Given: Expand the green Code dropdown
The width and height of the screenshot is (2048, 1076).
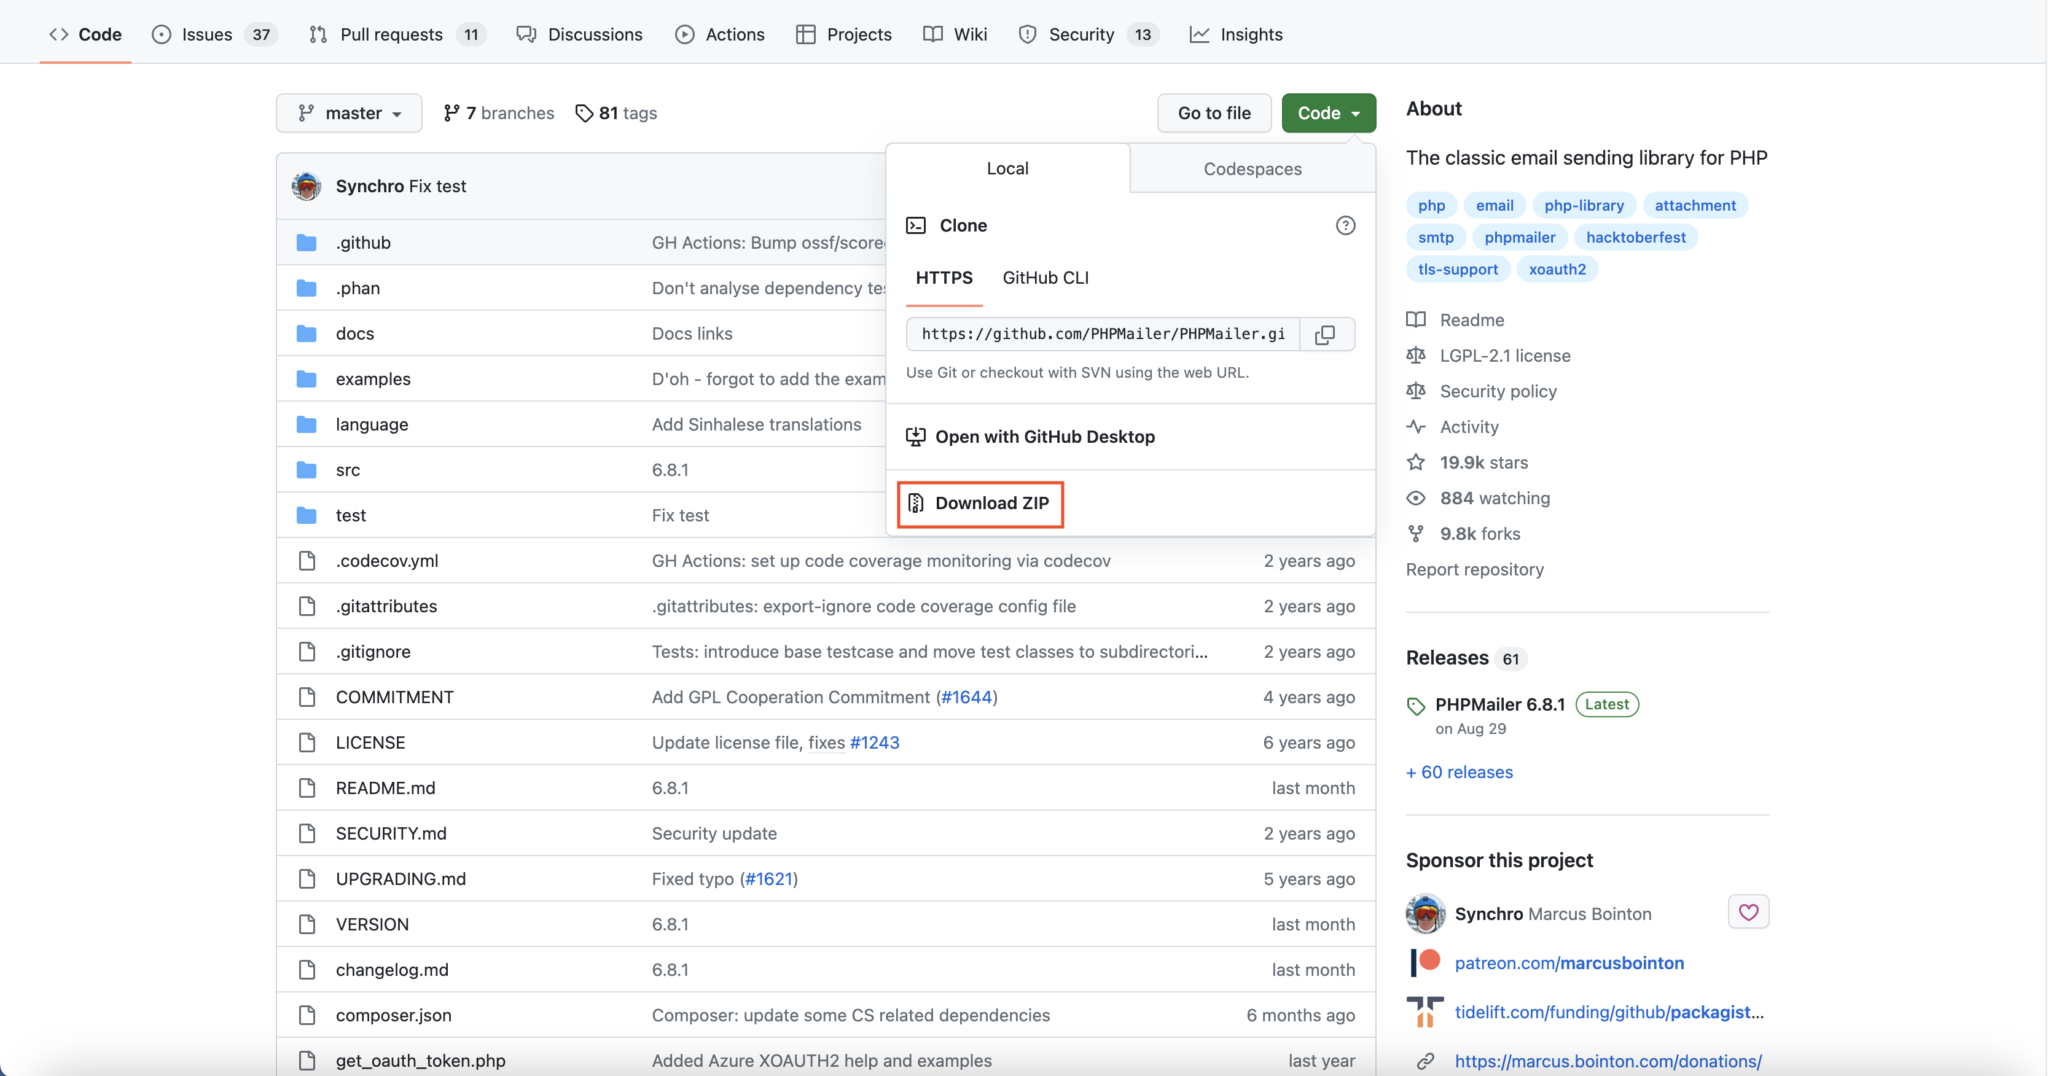Looking at the screenshot, I should (1327, 112).
